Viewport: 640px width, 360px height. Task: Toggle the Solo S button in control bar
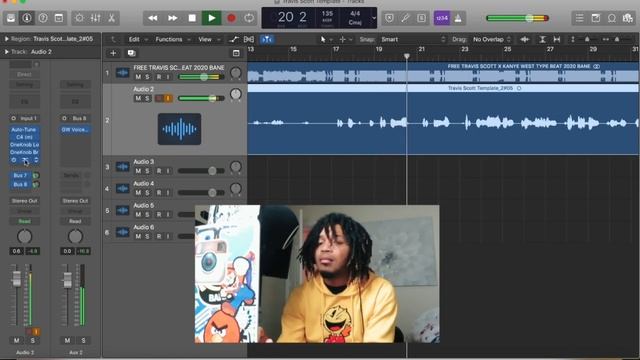421,18
